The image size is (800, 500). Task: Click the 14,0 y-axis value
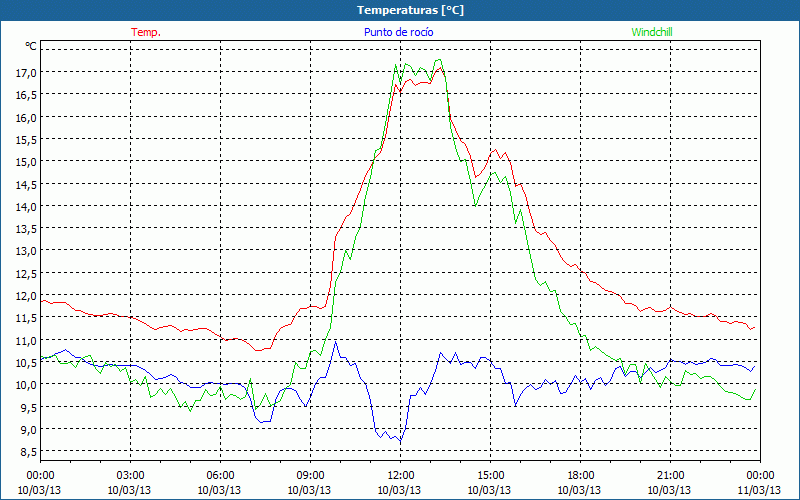pos(26,206)
